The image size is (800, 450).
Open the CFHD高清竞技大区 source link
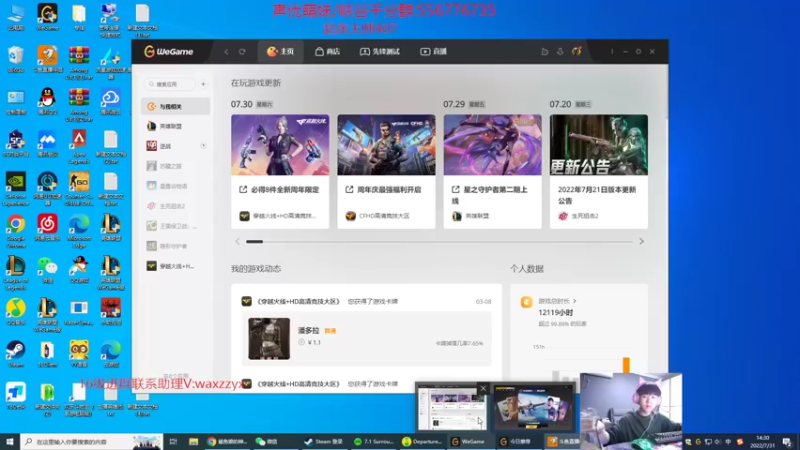(x=378, y=216)
